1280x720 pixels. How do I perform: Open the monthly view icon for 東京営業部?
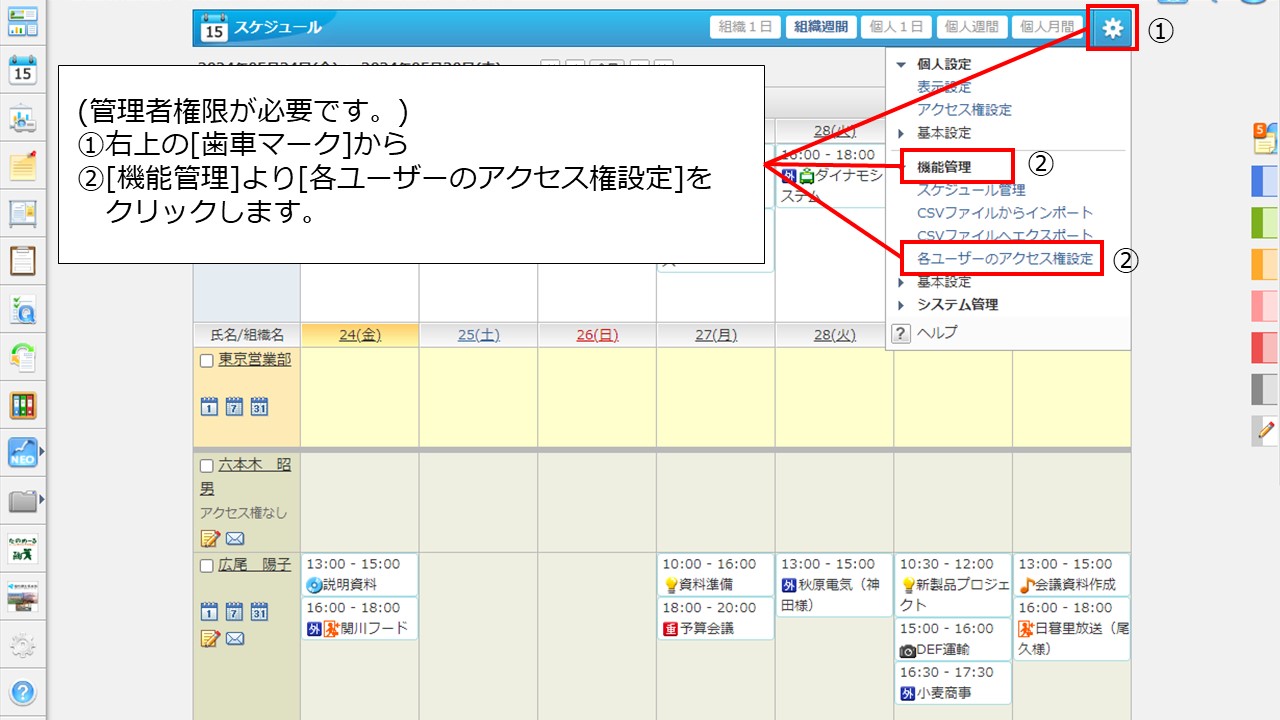(x=259, y=406)
